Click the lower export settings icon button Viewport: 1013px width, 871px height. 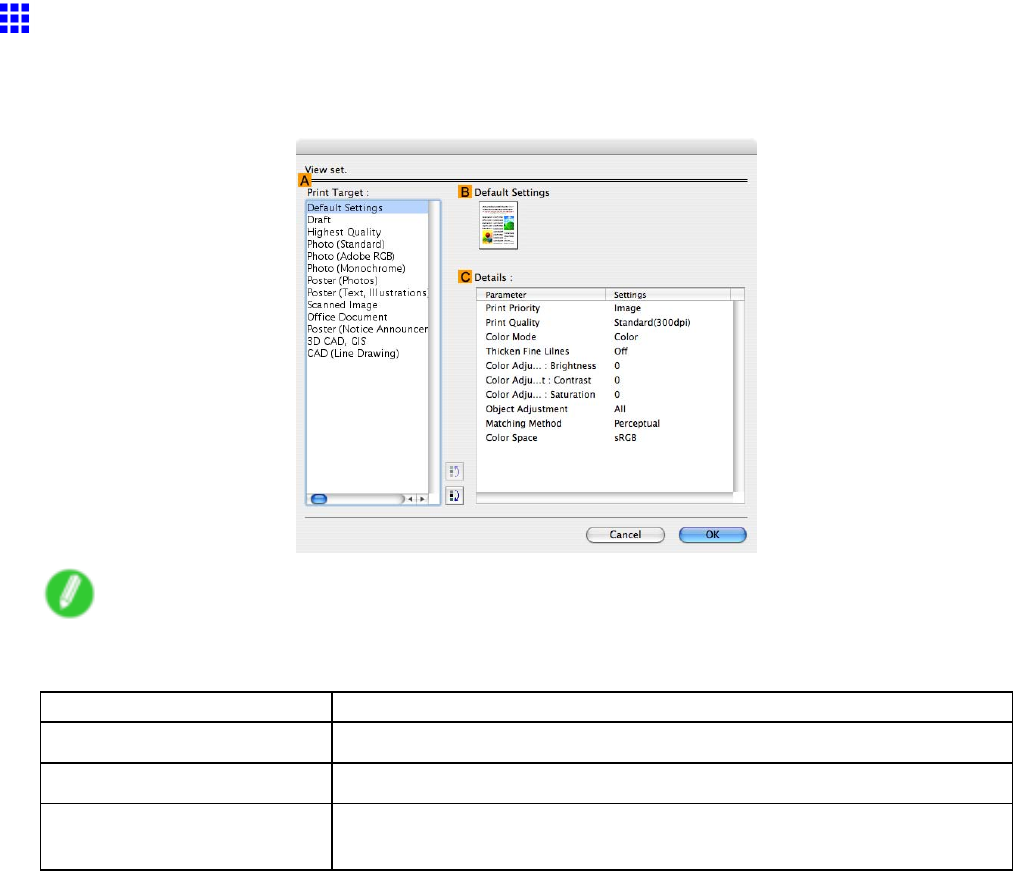(x=454, y=496)
